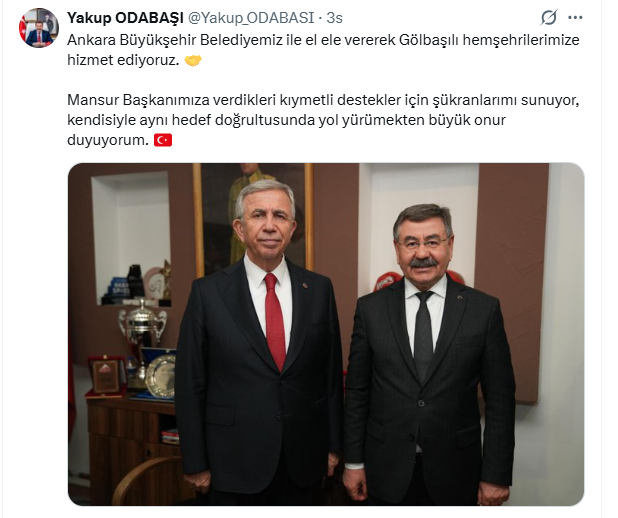Viewport: 618px width, 518px height.
Task: Click Yakup ODABAŞI's profile avatar
Action: click(x=39, y=28)
